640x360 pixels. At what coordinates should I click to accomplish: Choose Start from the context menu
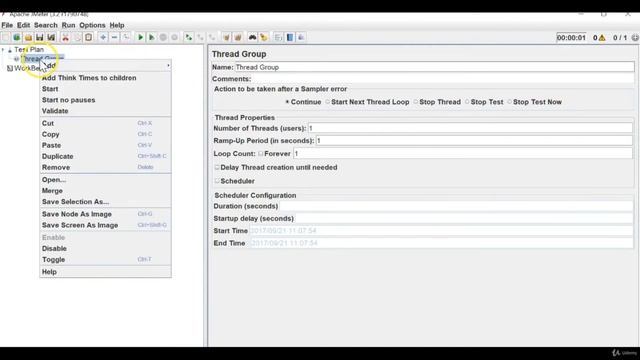click(105, 89)
